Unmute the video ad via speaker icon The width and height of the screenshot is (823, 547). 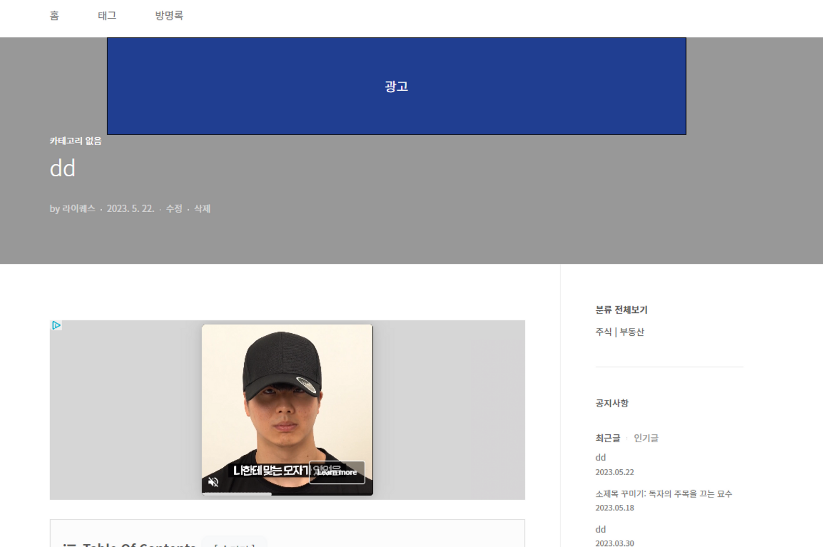[x=213, y=482]
